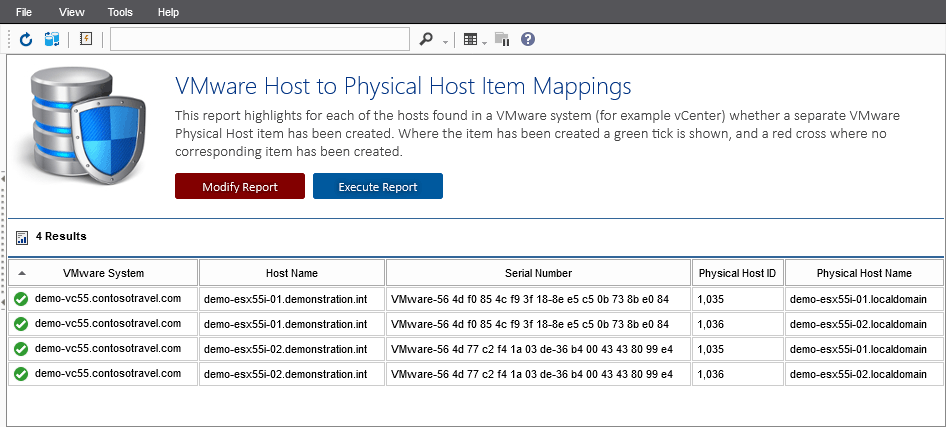Screen dimensions: 946x427
Task: Click the sort arrow in VMware System header
Action: 22,273
